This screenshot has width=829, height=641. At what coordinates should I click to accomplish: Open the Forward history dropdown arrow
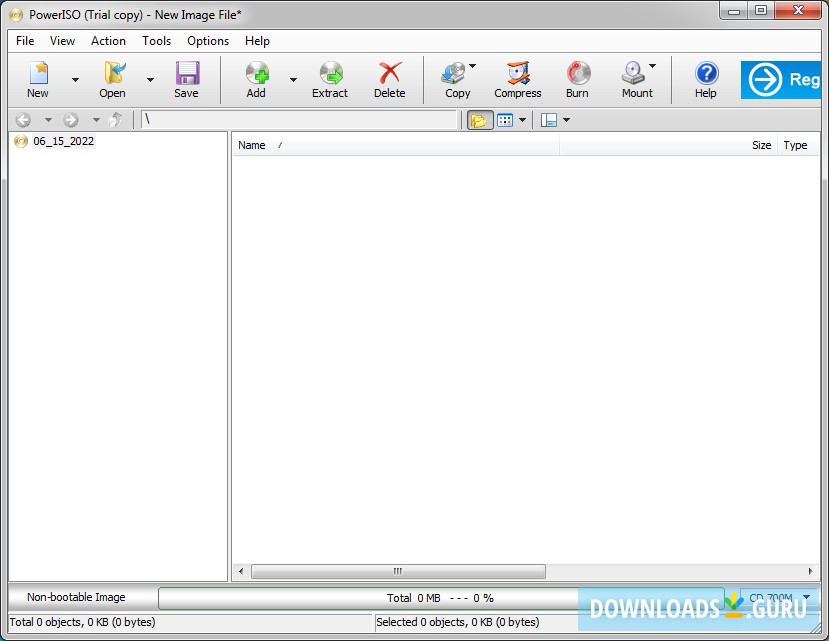coord(96,120)
